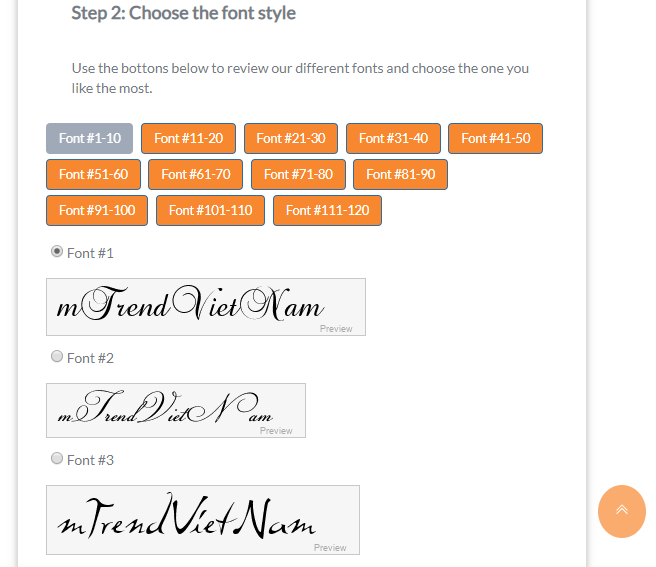The width and height of the screenshot is (656, 567).
Task: Show the Font #11-20 group
Action: (x=188, y=139)
